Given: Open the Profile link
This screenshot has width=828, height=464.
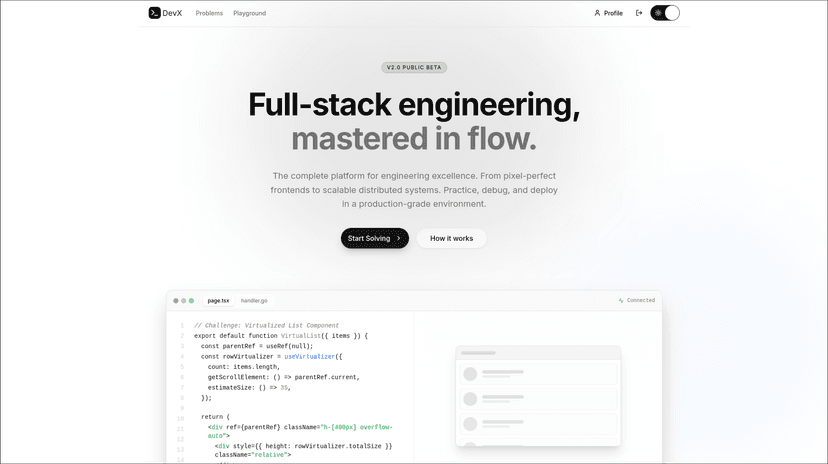Looking at the screenshot, I should [613, 13].
